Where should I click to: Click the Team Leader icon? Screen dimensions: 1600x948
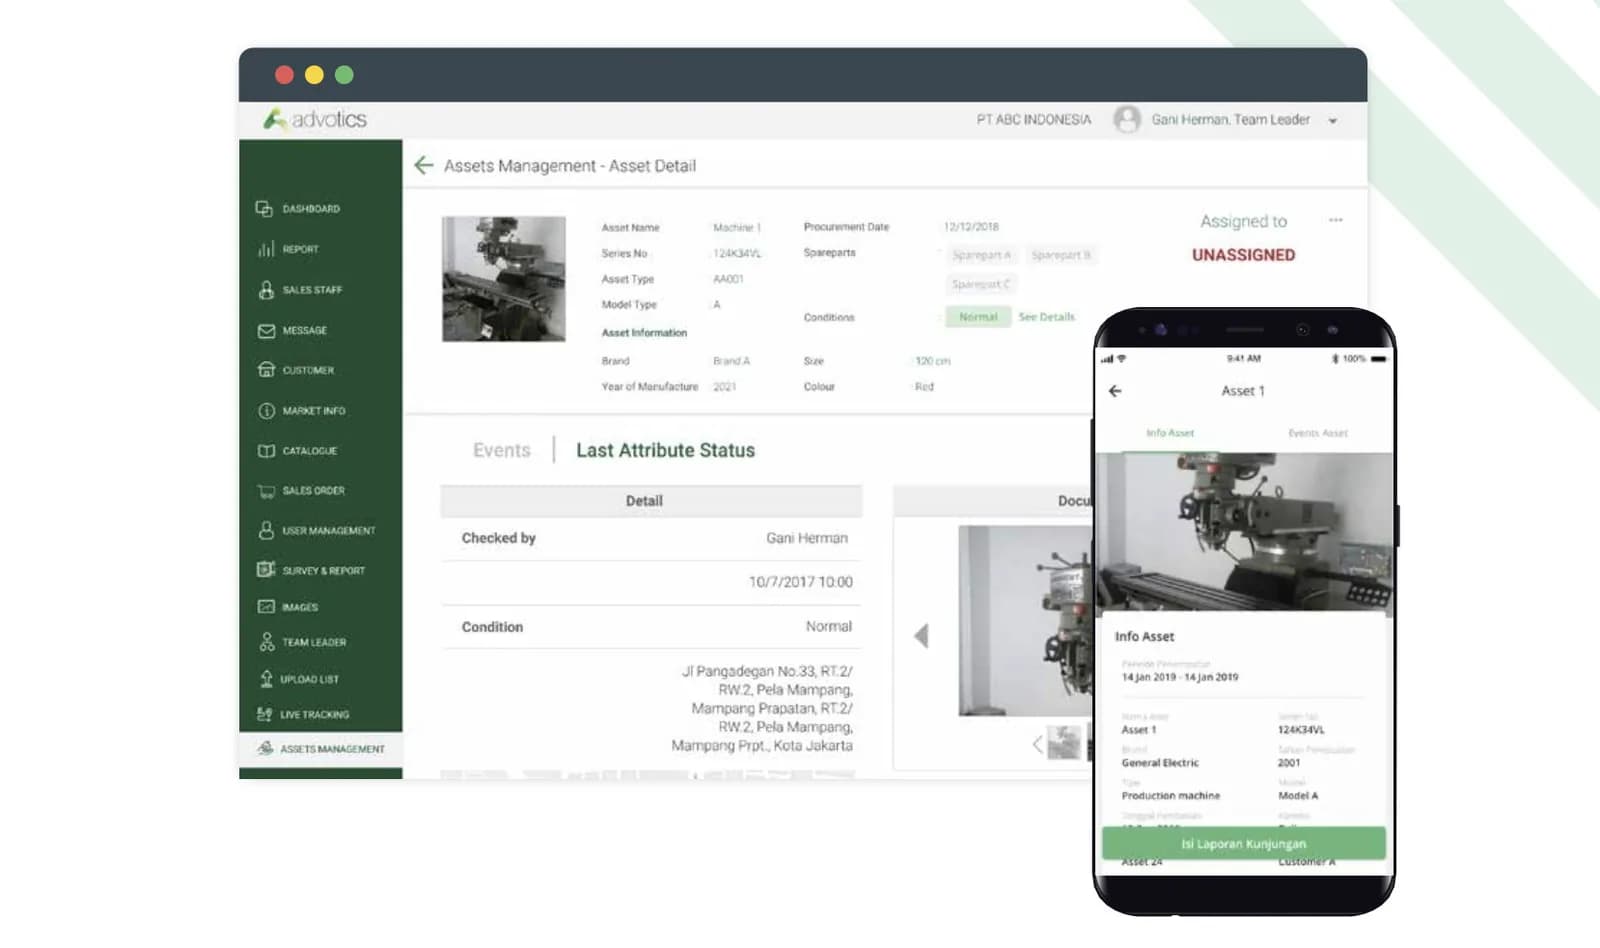pos(266,642)
